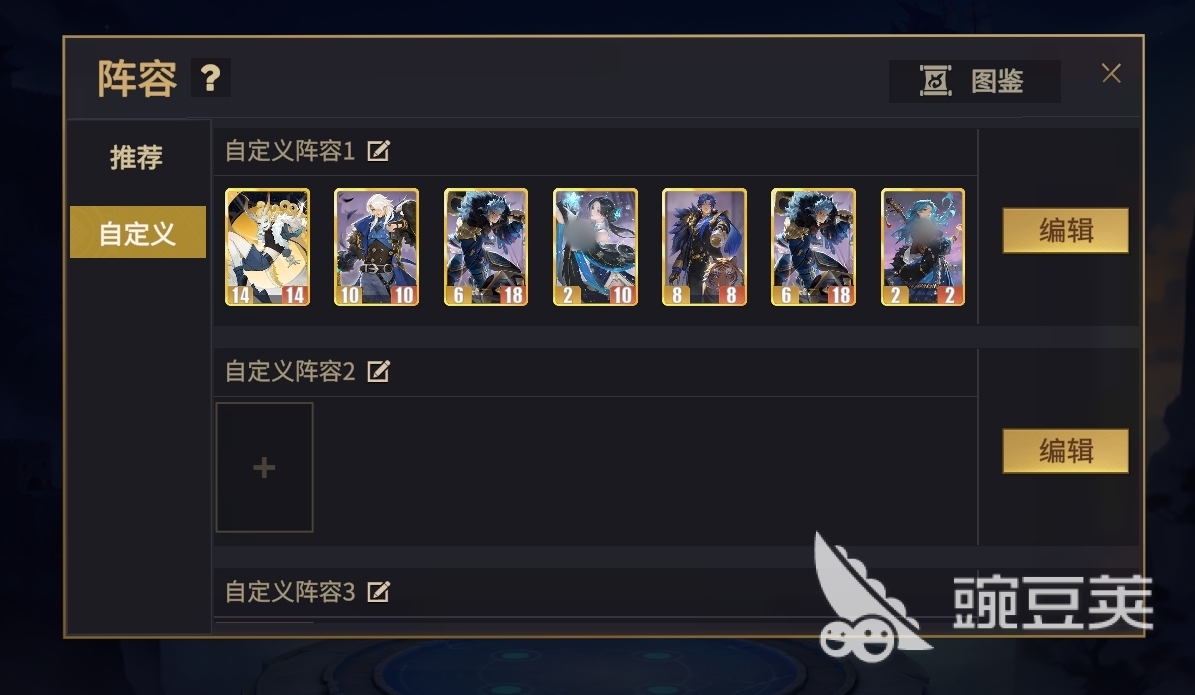
Task: Close the 阵容 panel with X
Action: [1111, 73]
